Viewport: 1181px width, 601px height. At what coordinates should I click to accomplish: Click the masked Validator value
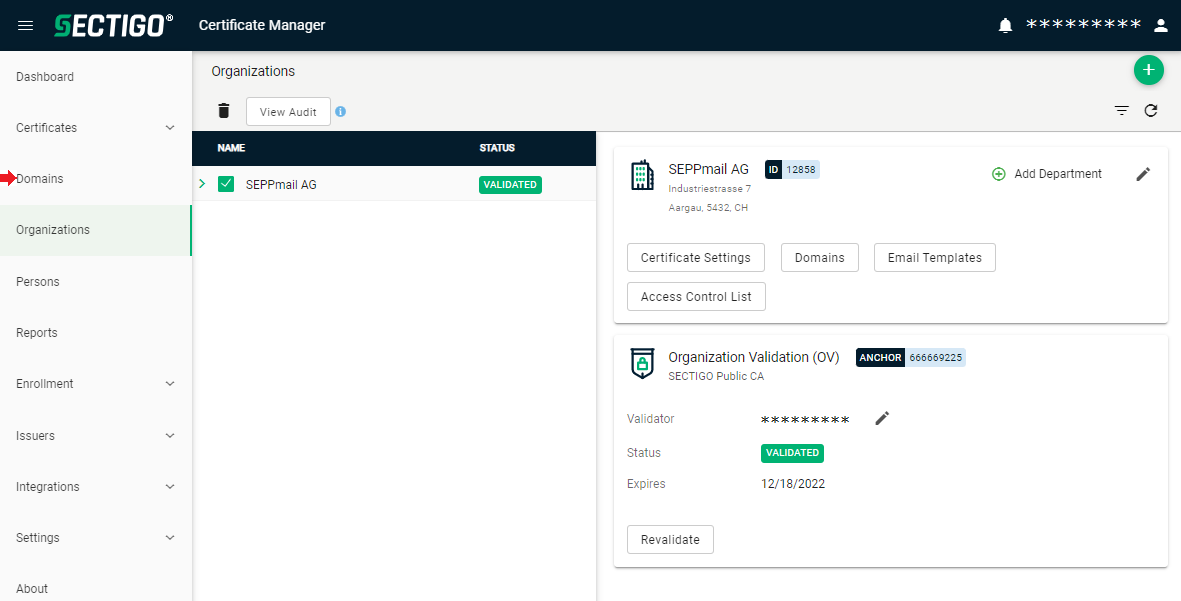(805, 419)
